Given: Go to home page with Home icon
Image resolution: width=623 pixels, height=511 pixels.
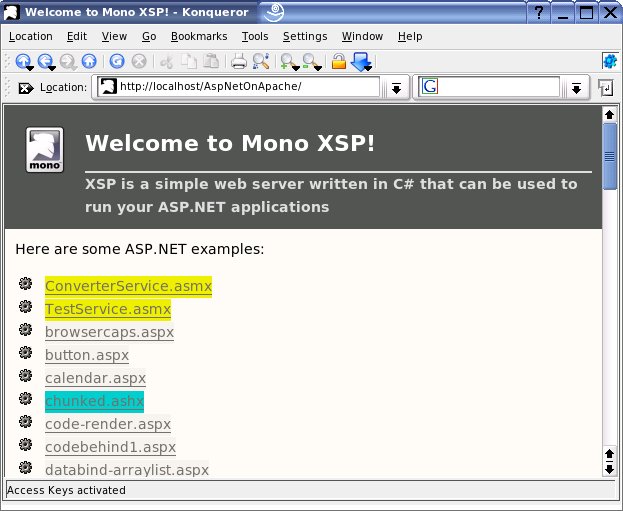Looking at the screenshot, I should [x=89, y=61].
